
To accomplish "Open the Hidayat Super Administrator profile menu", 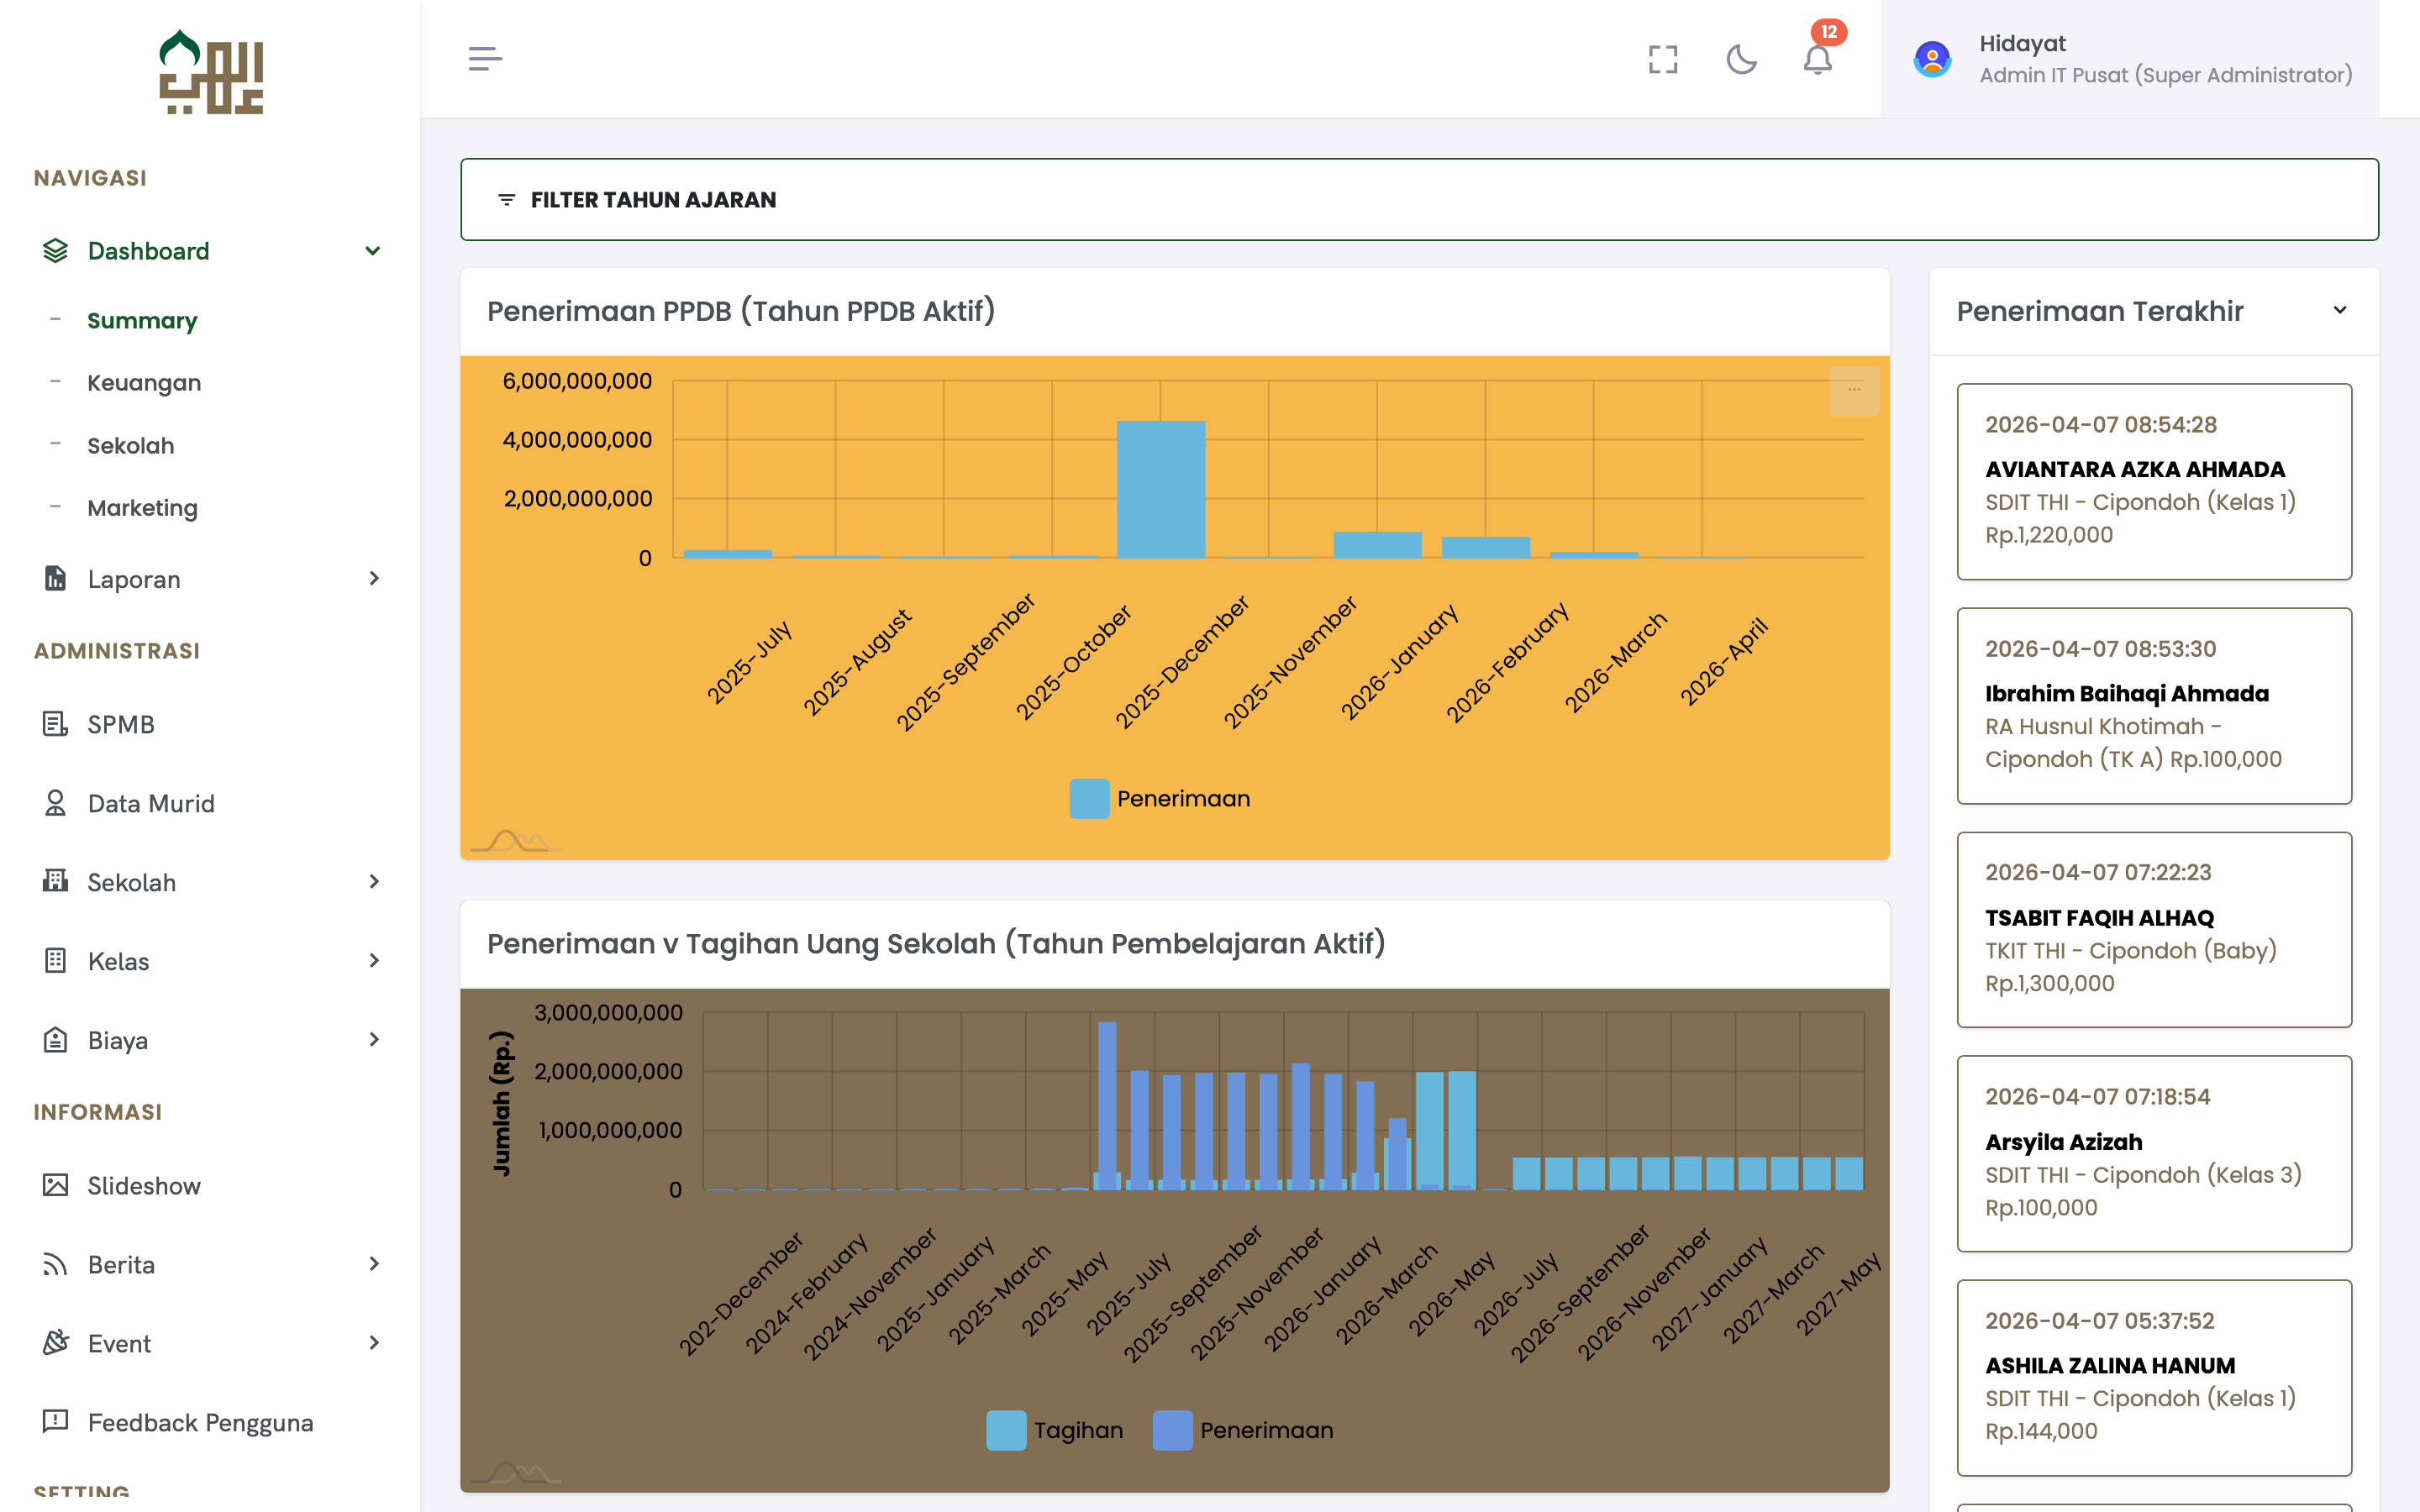I will tap(2130, 59).
